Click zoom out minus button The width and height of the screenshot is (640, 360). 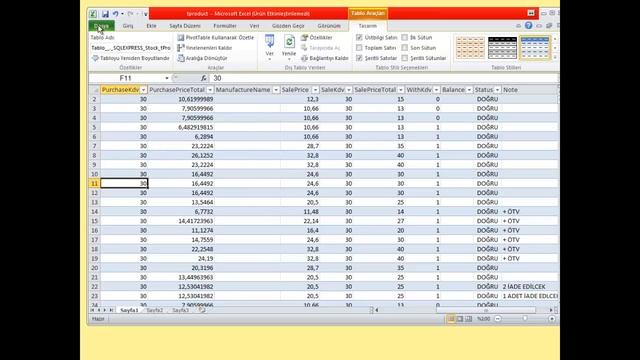click(498, 319)
